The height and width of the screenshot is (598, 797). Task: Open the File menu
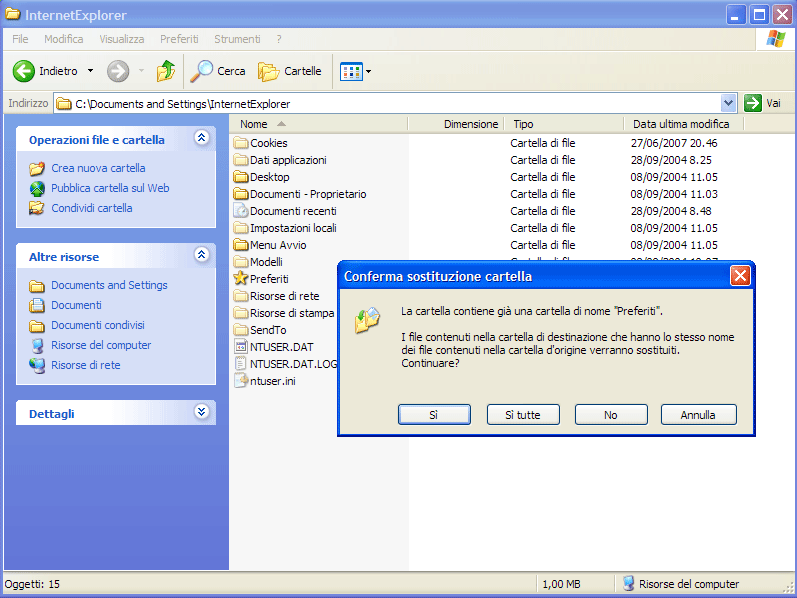pyautogui.click(x=20, y=39)
